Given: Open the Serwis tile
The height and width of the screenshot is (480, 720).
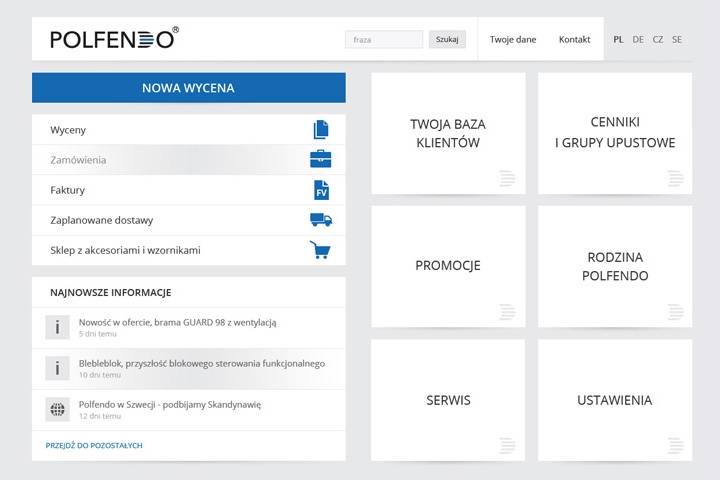Looking at the screenshot, I should click(448, 400).
